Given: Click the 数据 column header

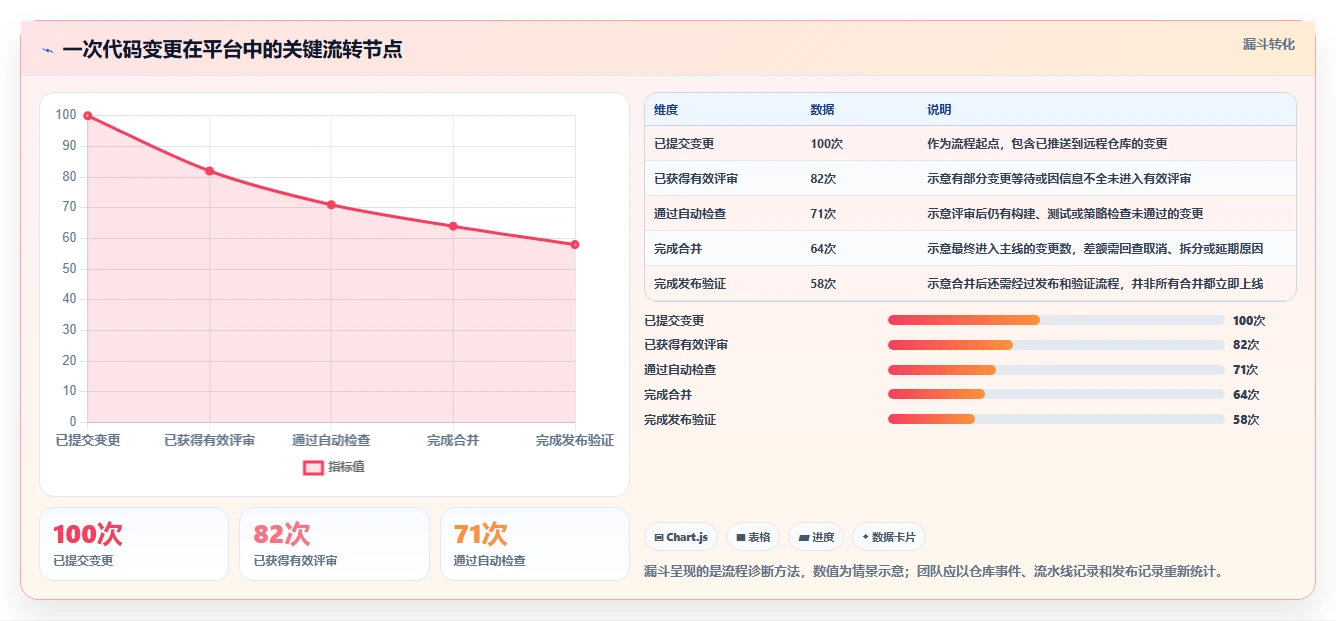Looking at the screenshot, I should 822,110.
